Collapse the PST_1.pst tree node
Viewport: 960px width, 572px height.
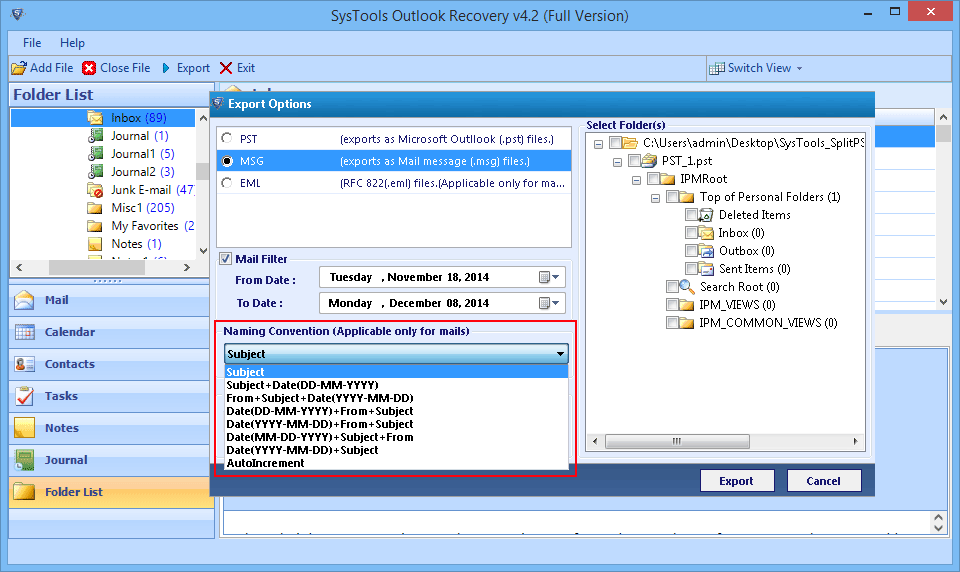click(617, 162)
